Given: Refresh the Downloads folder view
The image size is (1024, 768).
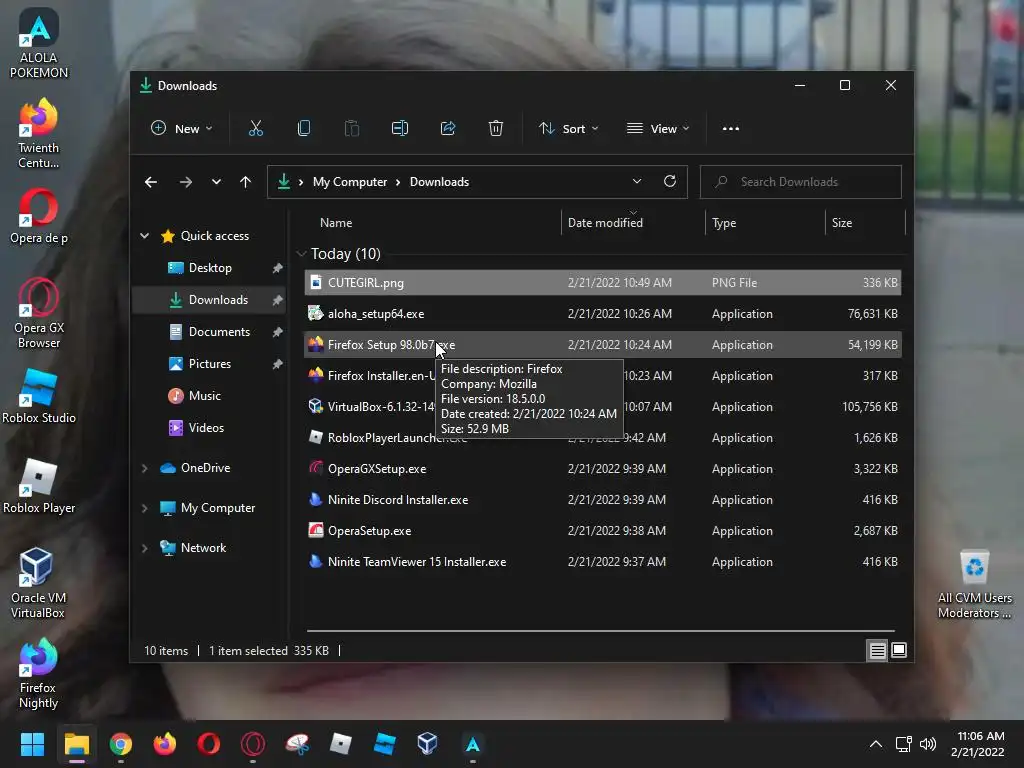Looking at the screenshot, I should pos(669,182).
